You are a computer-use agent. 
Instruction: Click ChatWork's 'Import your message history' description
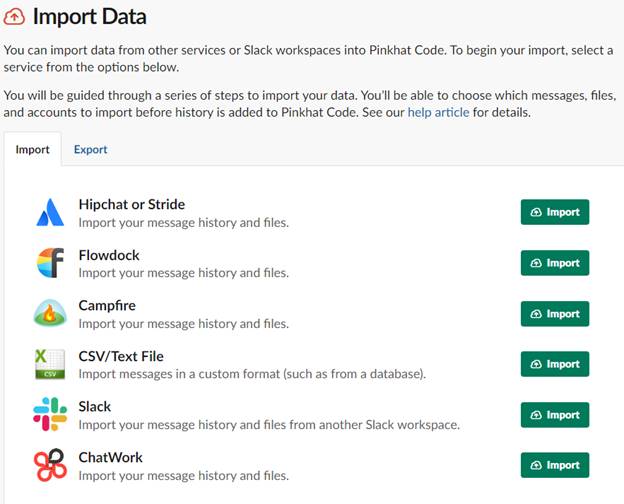[184, 476]
